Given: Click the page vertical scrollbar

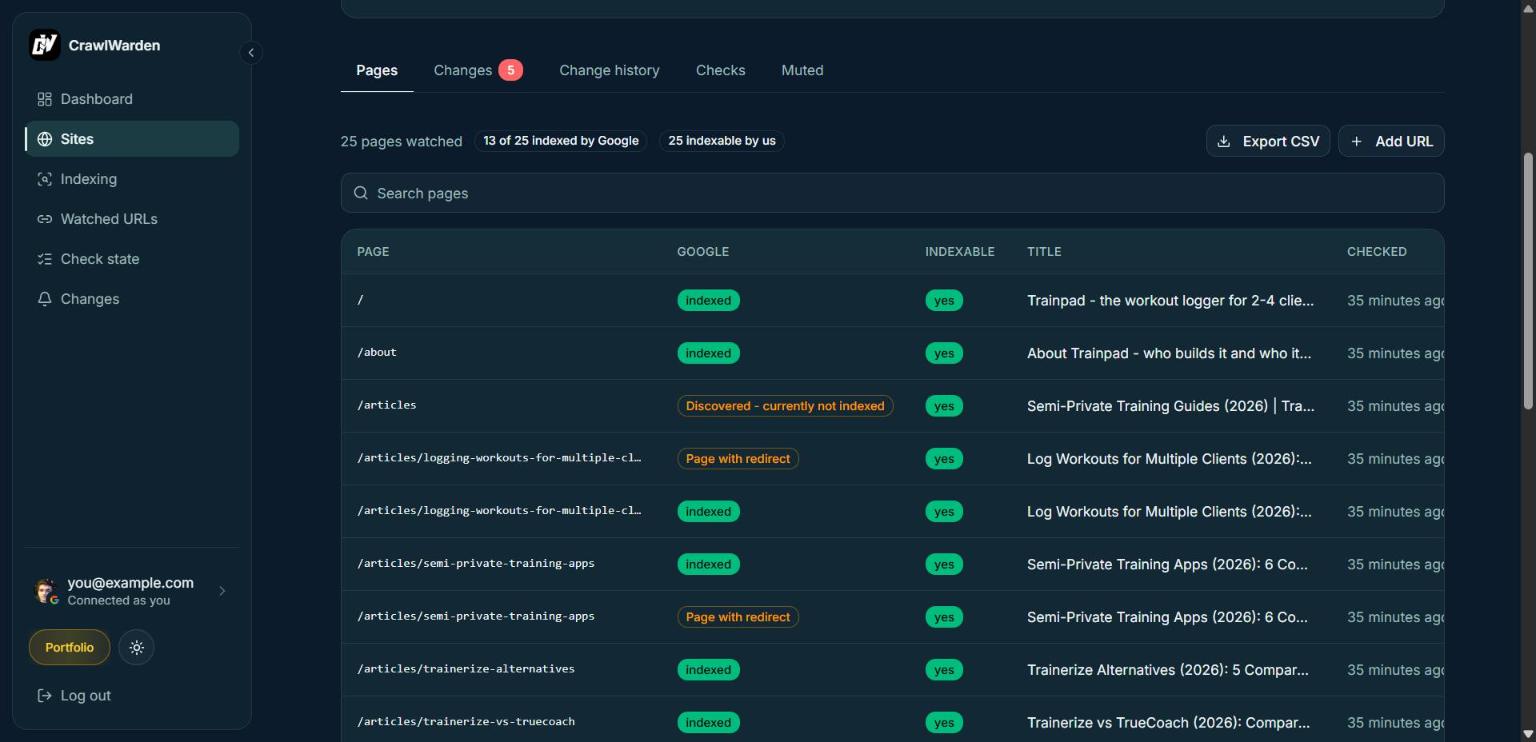Looking at the screenshot, I should 1528,280.
